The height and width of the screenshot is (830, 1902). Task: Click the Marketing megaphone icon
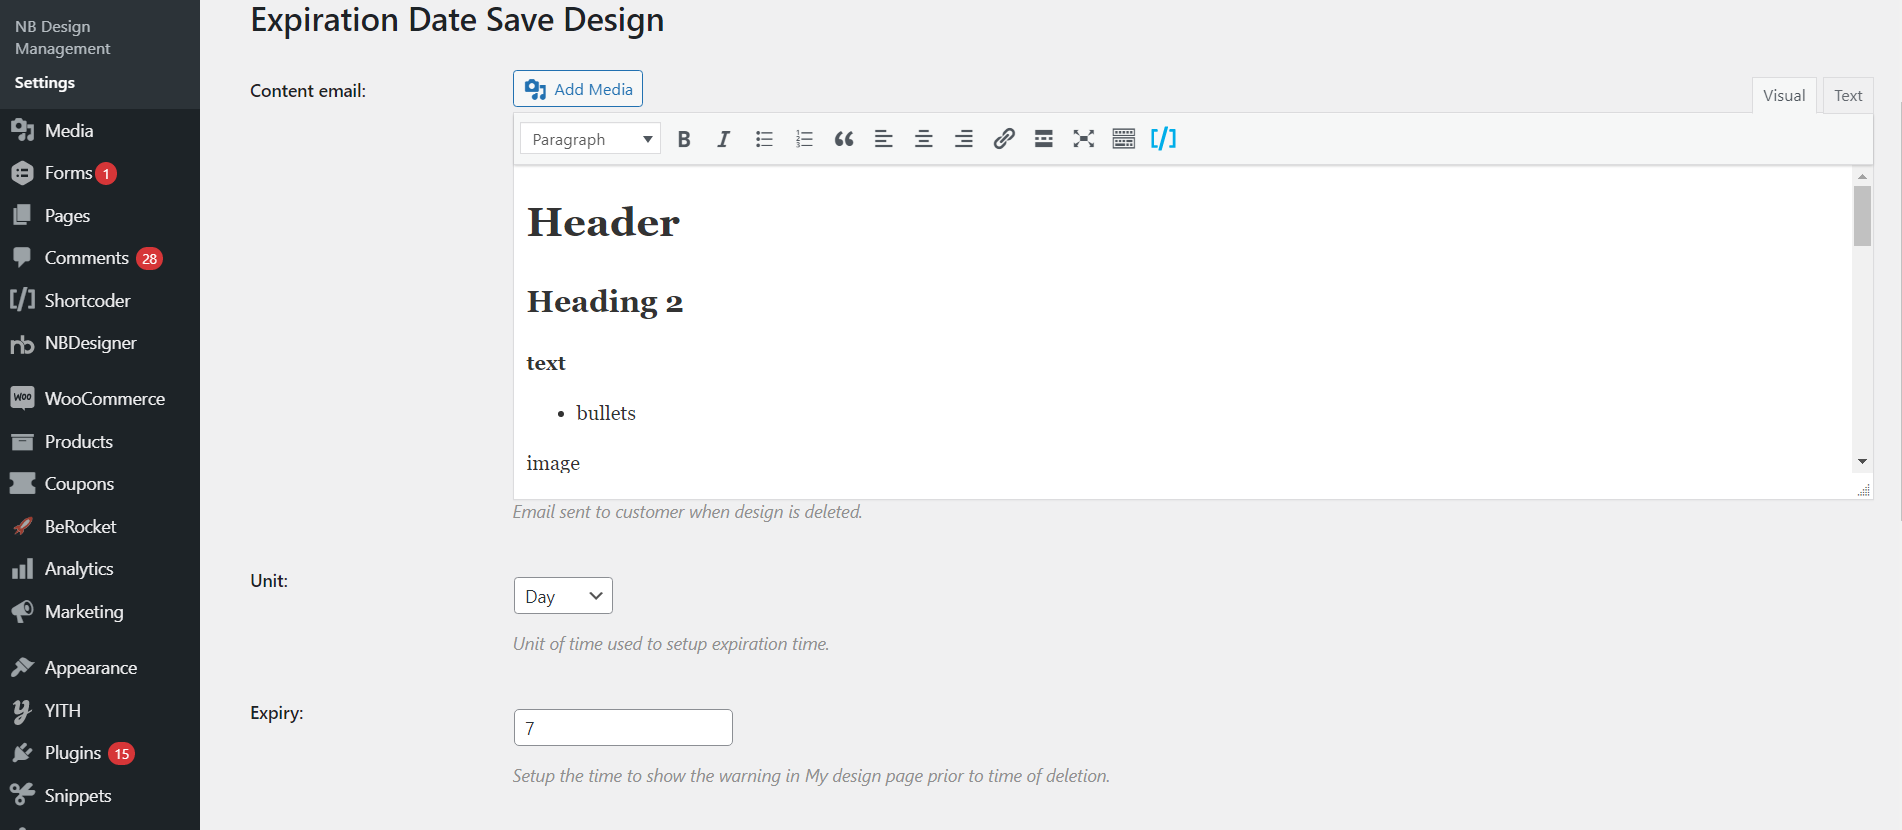[x=22, y=611]
